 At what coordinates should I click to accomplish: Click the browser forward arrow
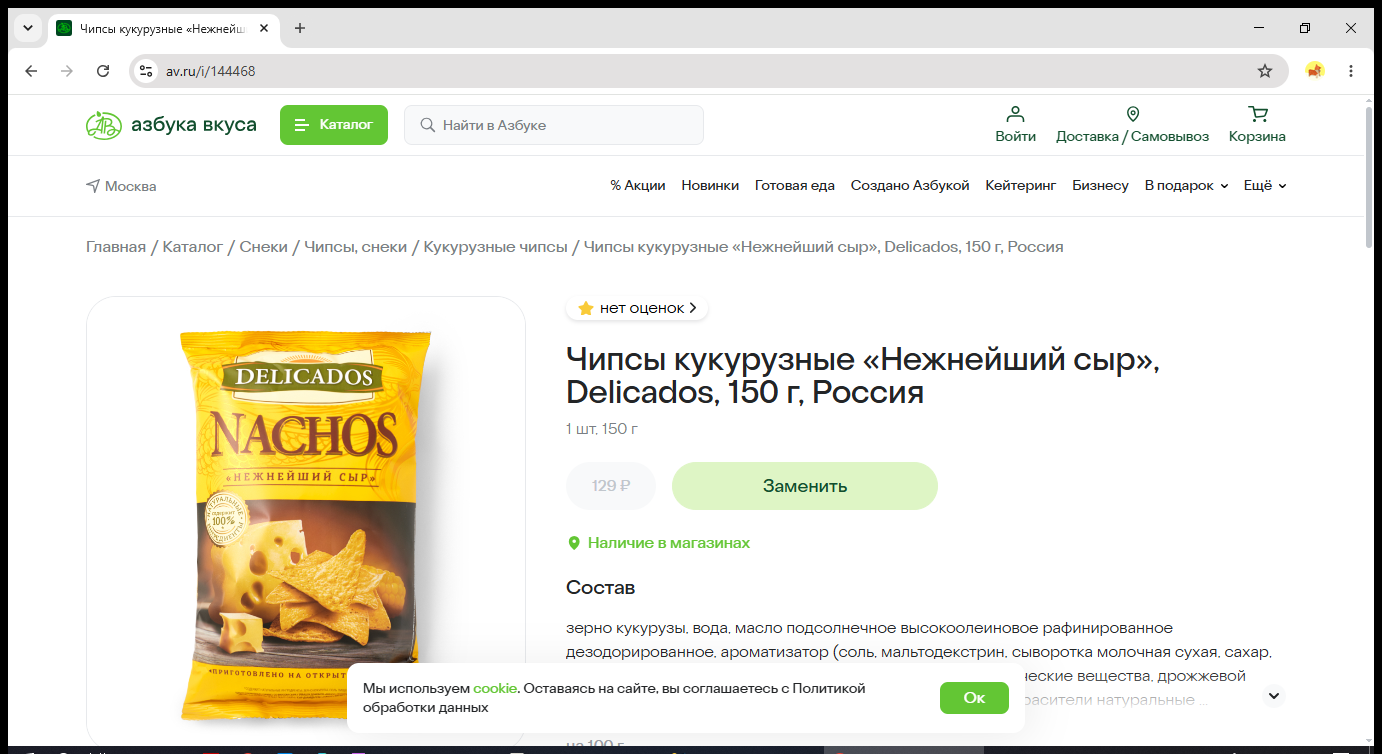67,71
